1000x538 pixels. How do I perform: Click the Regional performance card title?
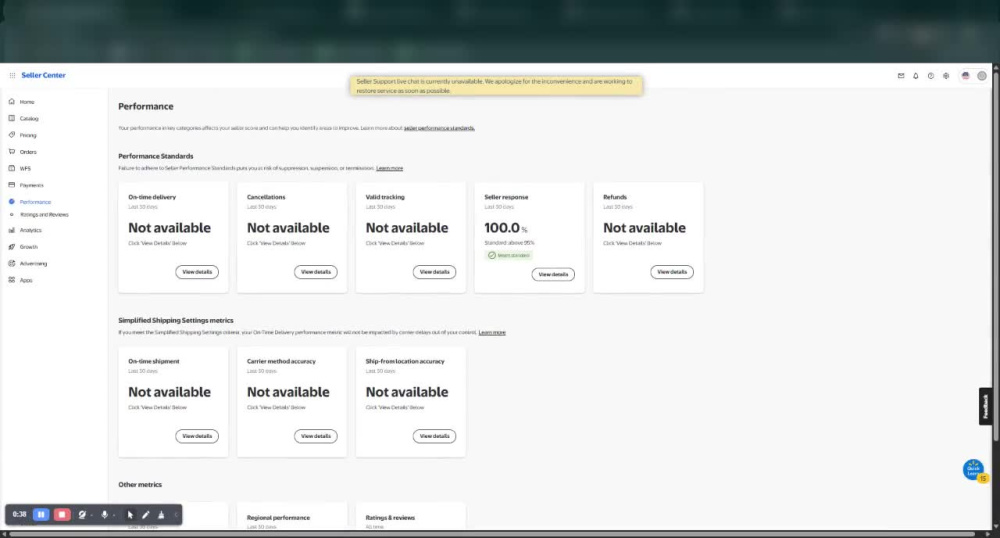278,518
